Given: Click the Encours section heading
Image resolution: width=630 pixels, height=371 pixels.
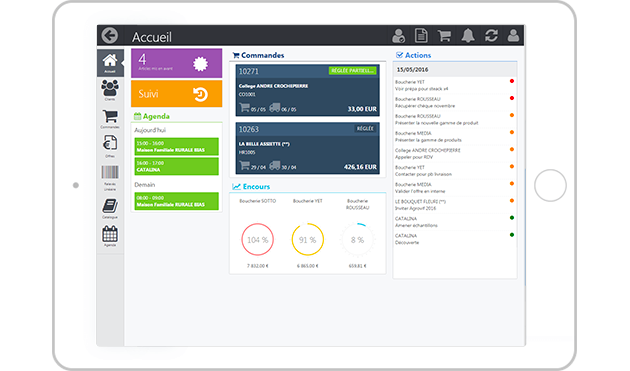Looking at the screenshot, I should (x=256, y=187).
